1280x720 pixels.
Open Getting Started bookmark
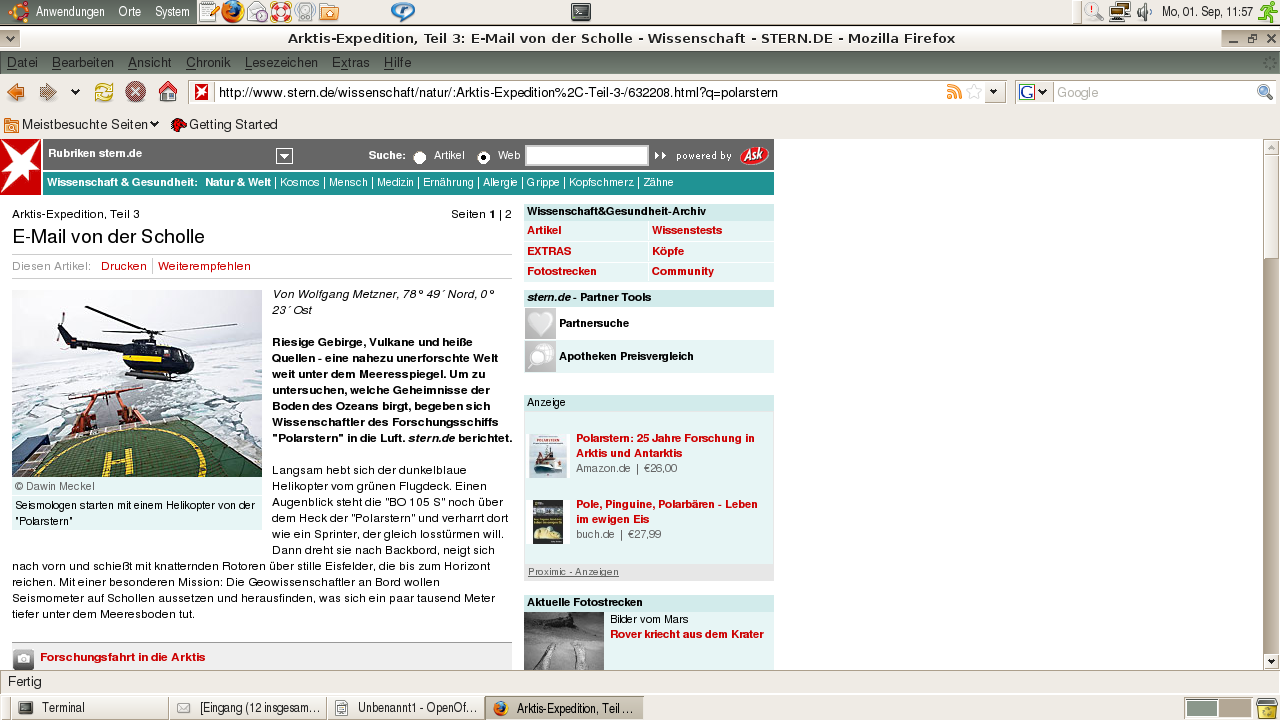224,125
